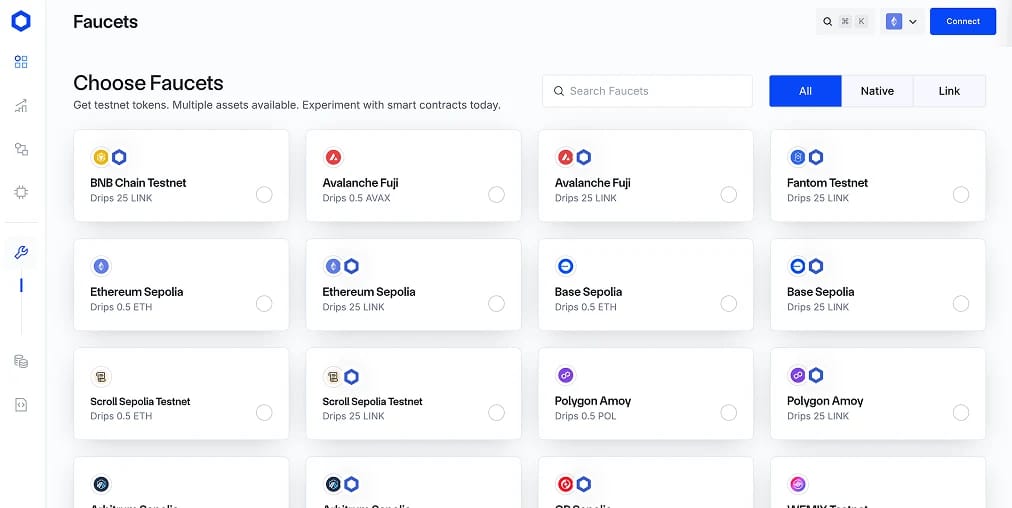The image size is (1012, 508).
Task: Click the Connect button
Action: 963,21
